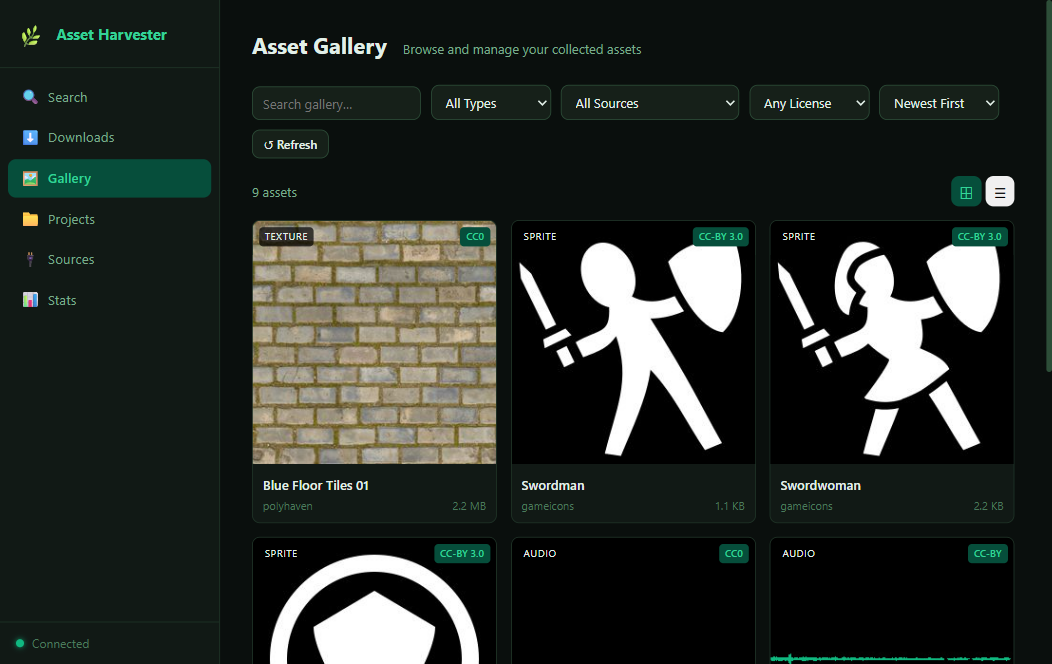Viewport: 1052px width, 664px height.
Task: Click the 2.2 KB file size
Action: (988, 506)
